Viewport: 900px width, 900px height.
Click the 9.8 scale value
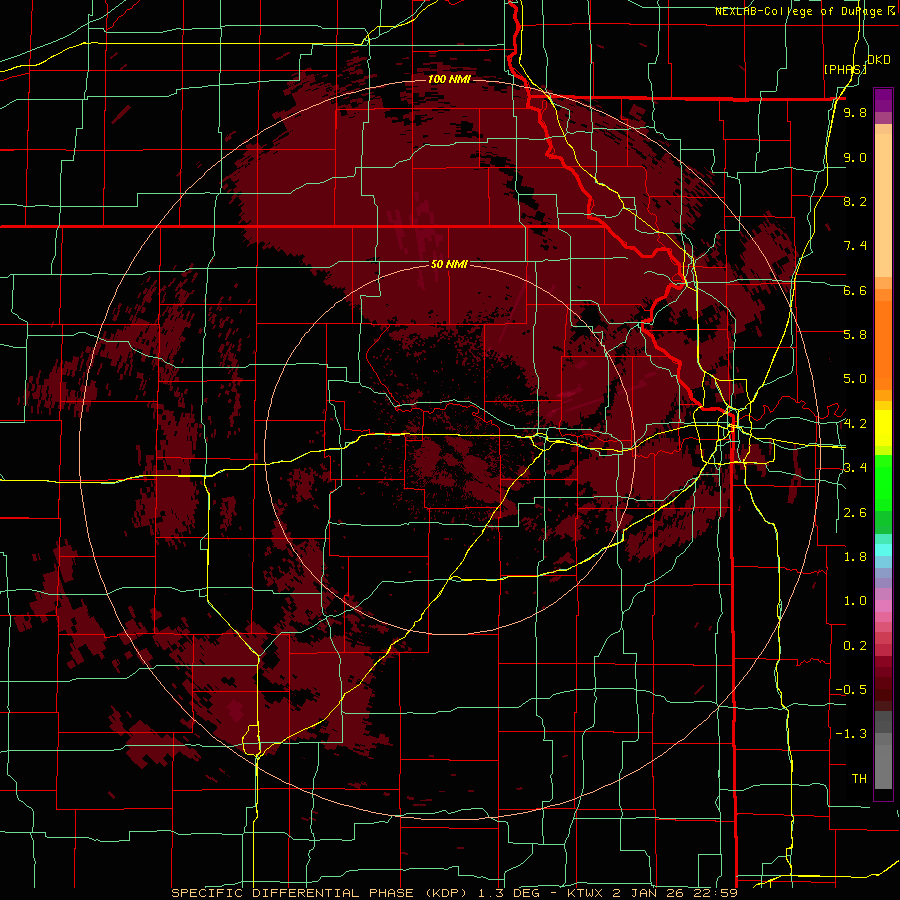pyautogui.click(x=855, y=113)
